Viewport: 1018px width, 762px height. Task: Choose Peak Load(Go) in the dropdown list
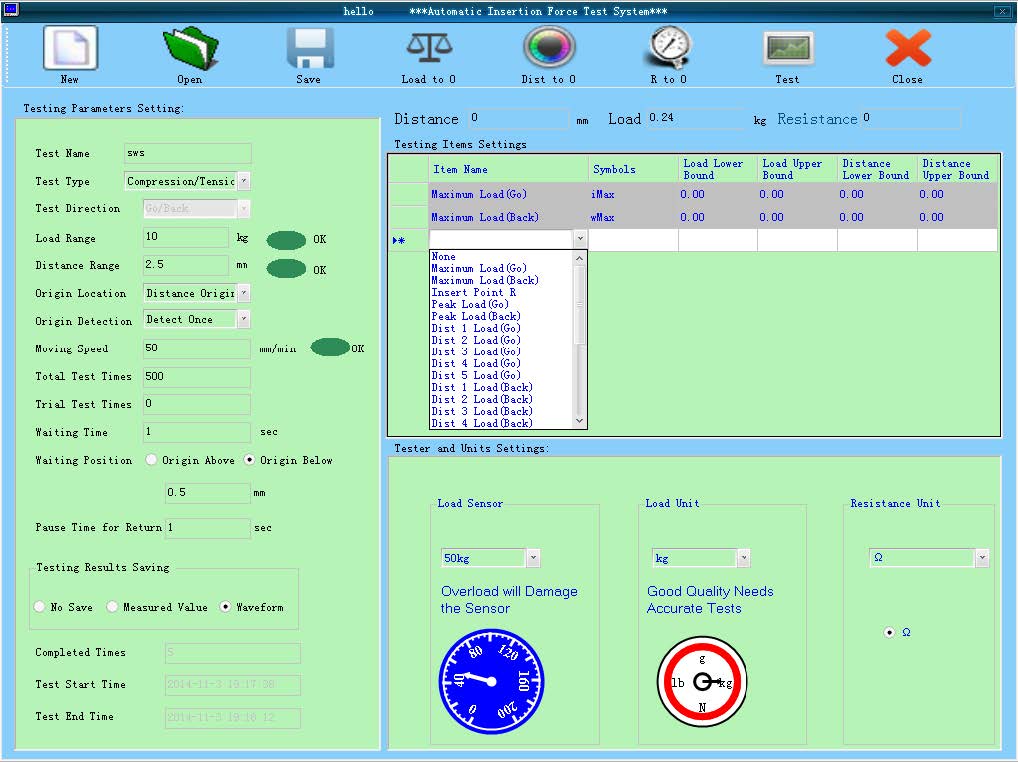[x=470, y=304]
